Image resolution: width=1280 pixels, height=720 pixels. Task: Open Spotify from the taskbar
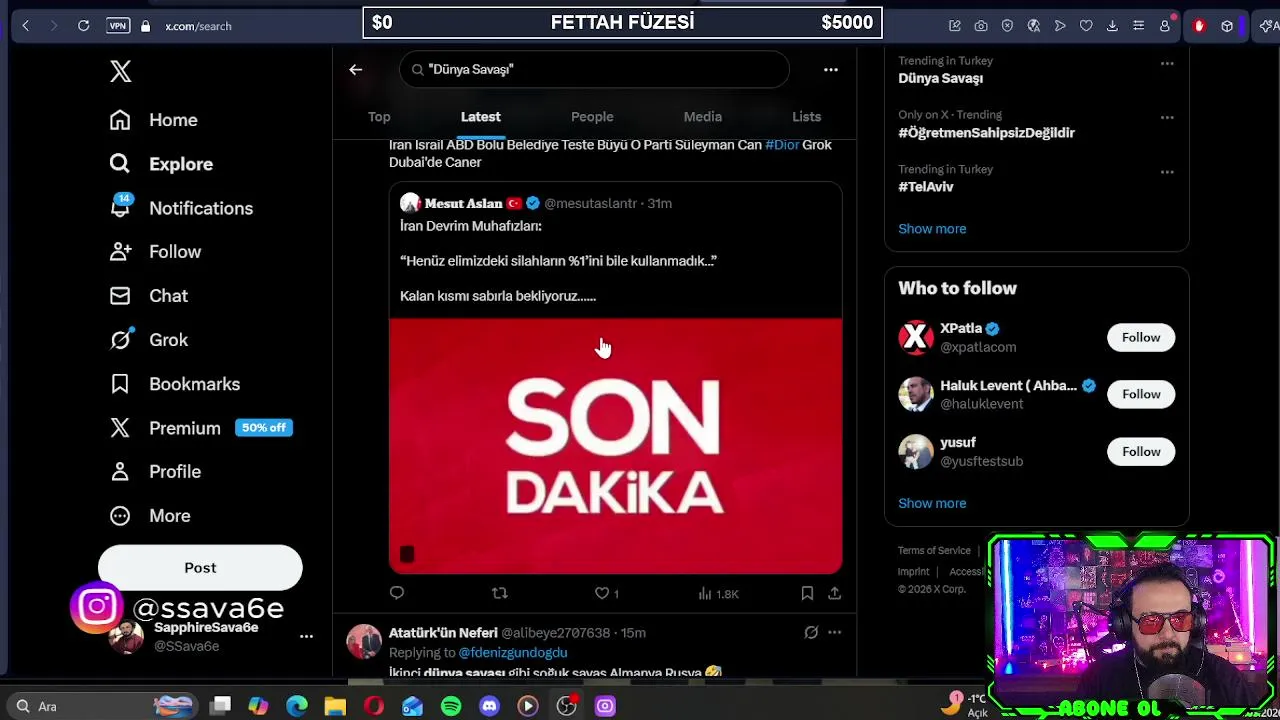pyautogui.click(x=451, y=706)
